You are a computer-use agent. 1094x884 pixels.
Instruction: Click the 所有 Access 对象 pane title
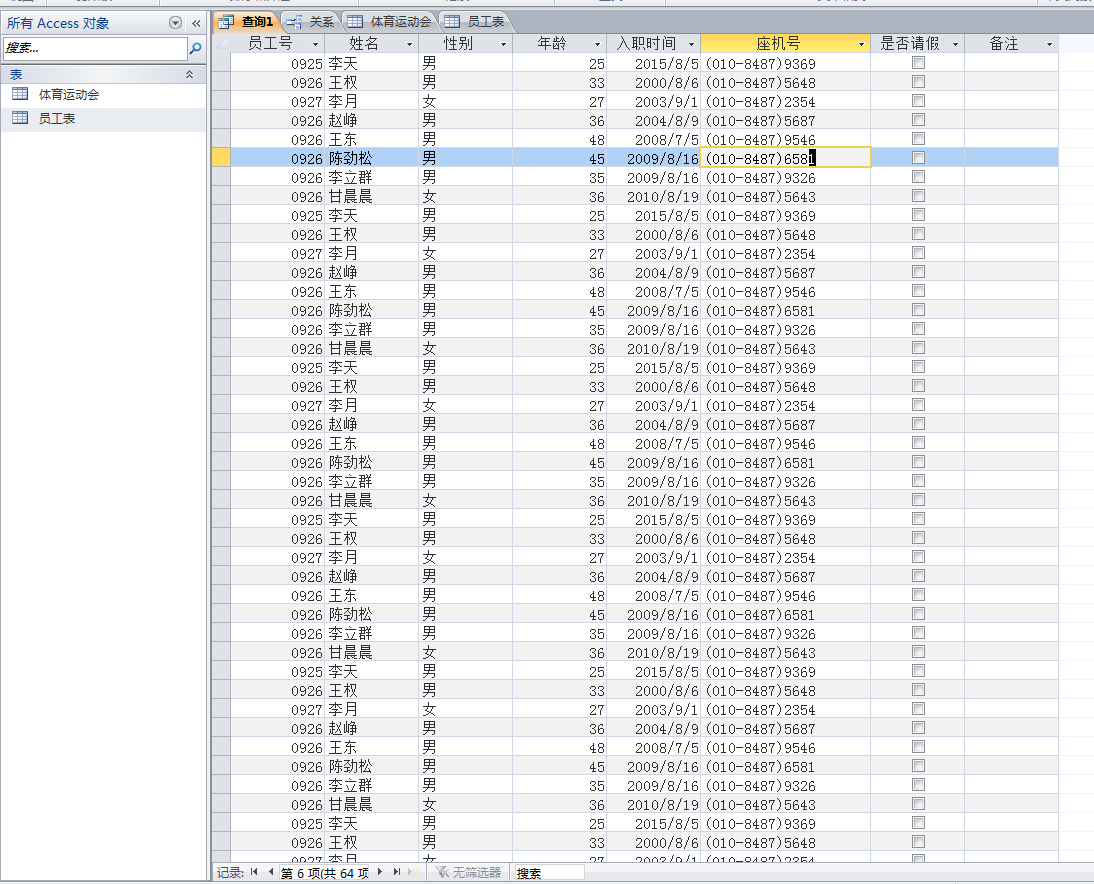click(x=58, y=23)
